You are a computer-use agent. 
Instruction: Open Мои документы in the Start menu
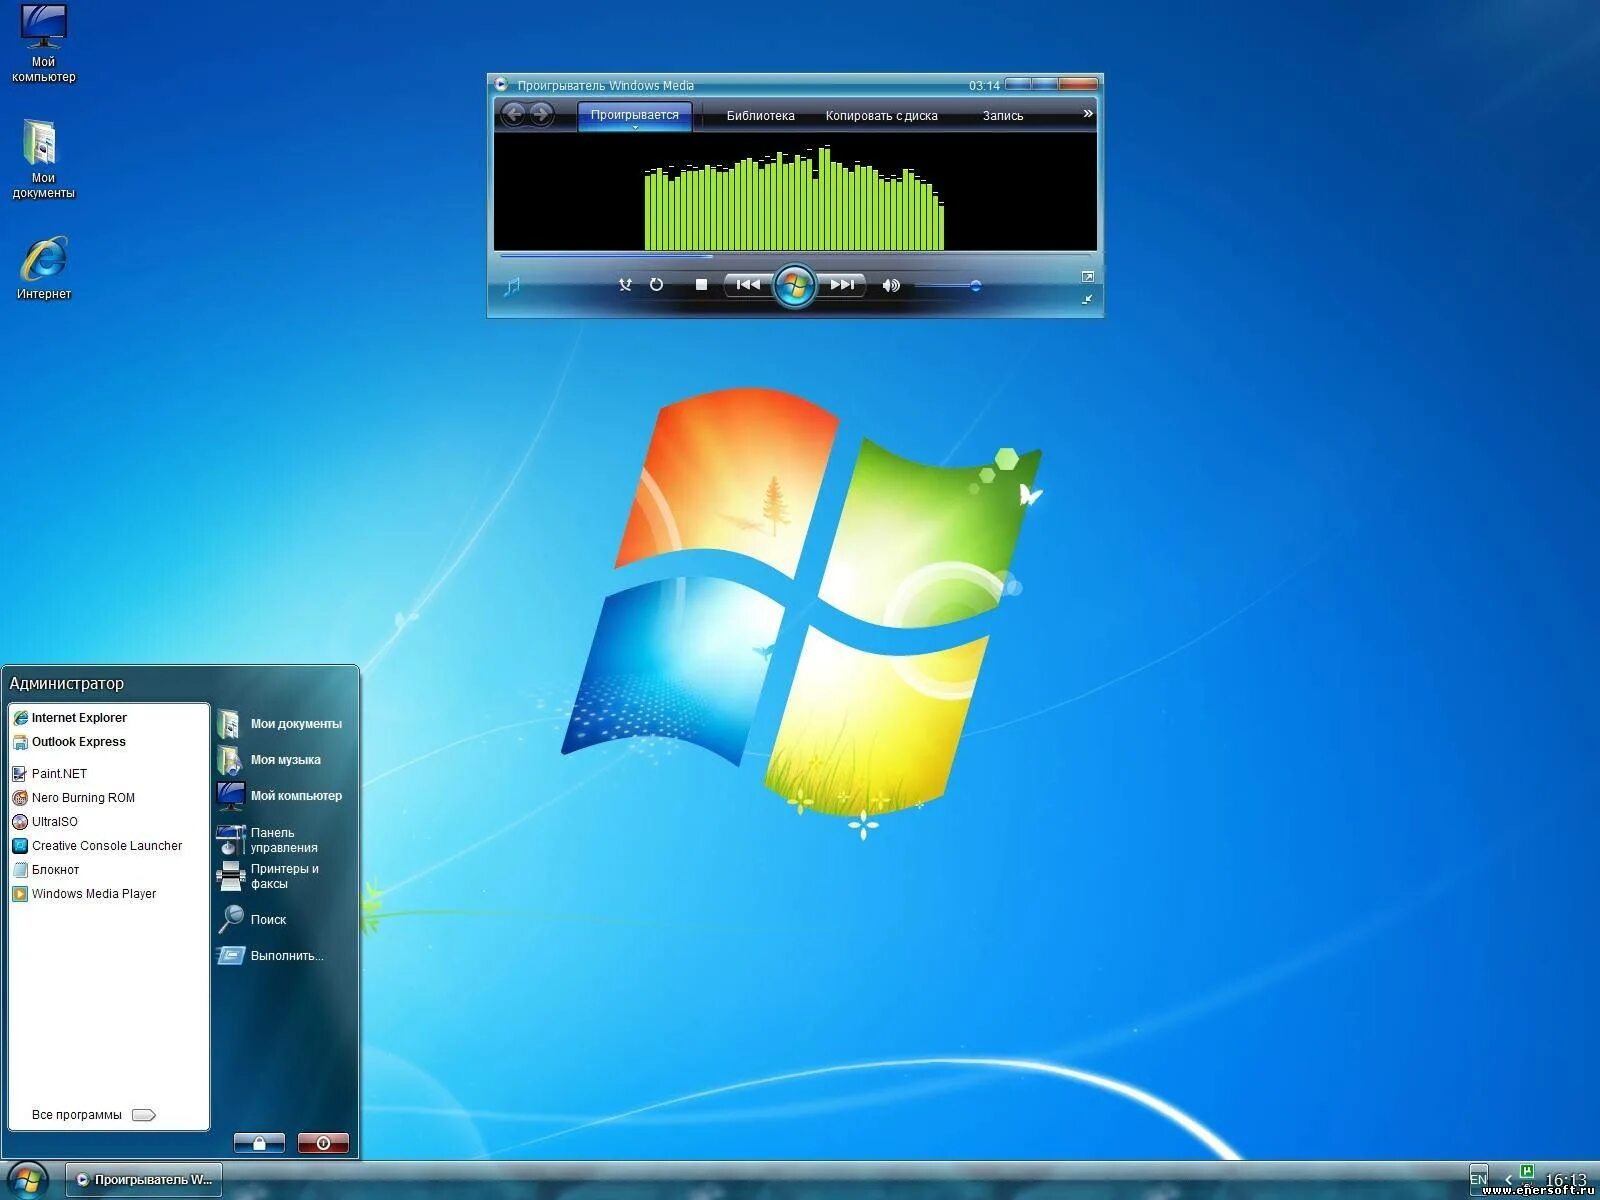[x=281, y=724]
